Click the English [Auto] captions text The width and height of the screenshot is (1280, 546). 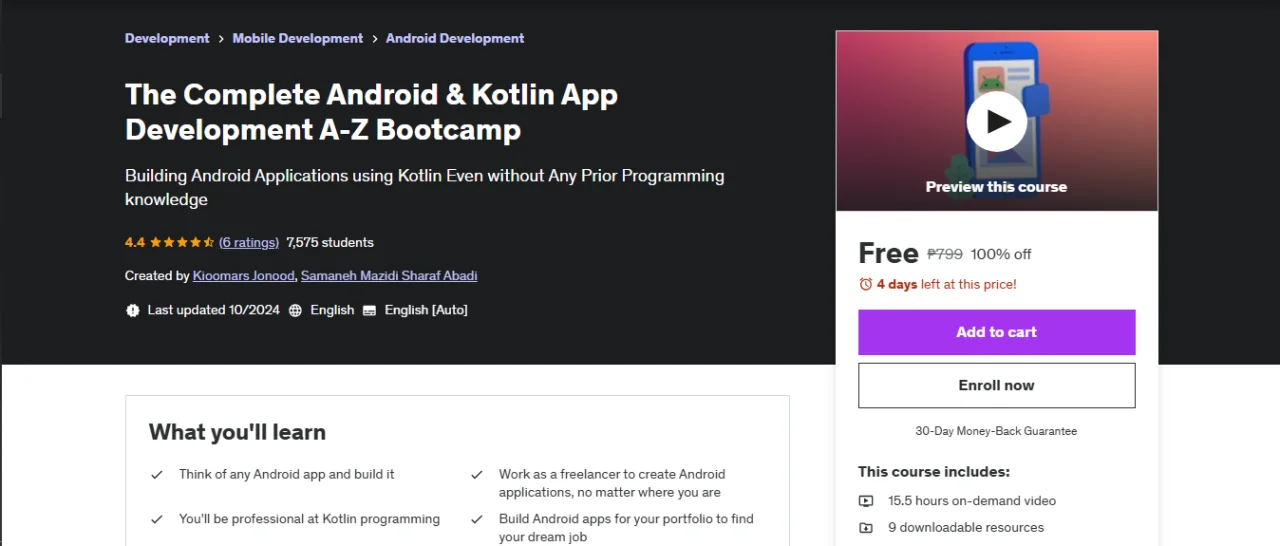426,310
